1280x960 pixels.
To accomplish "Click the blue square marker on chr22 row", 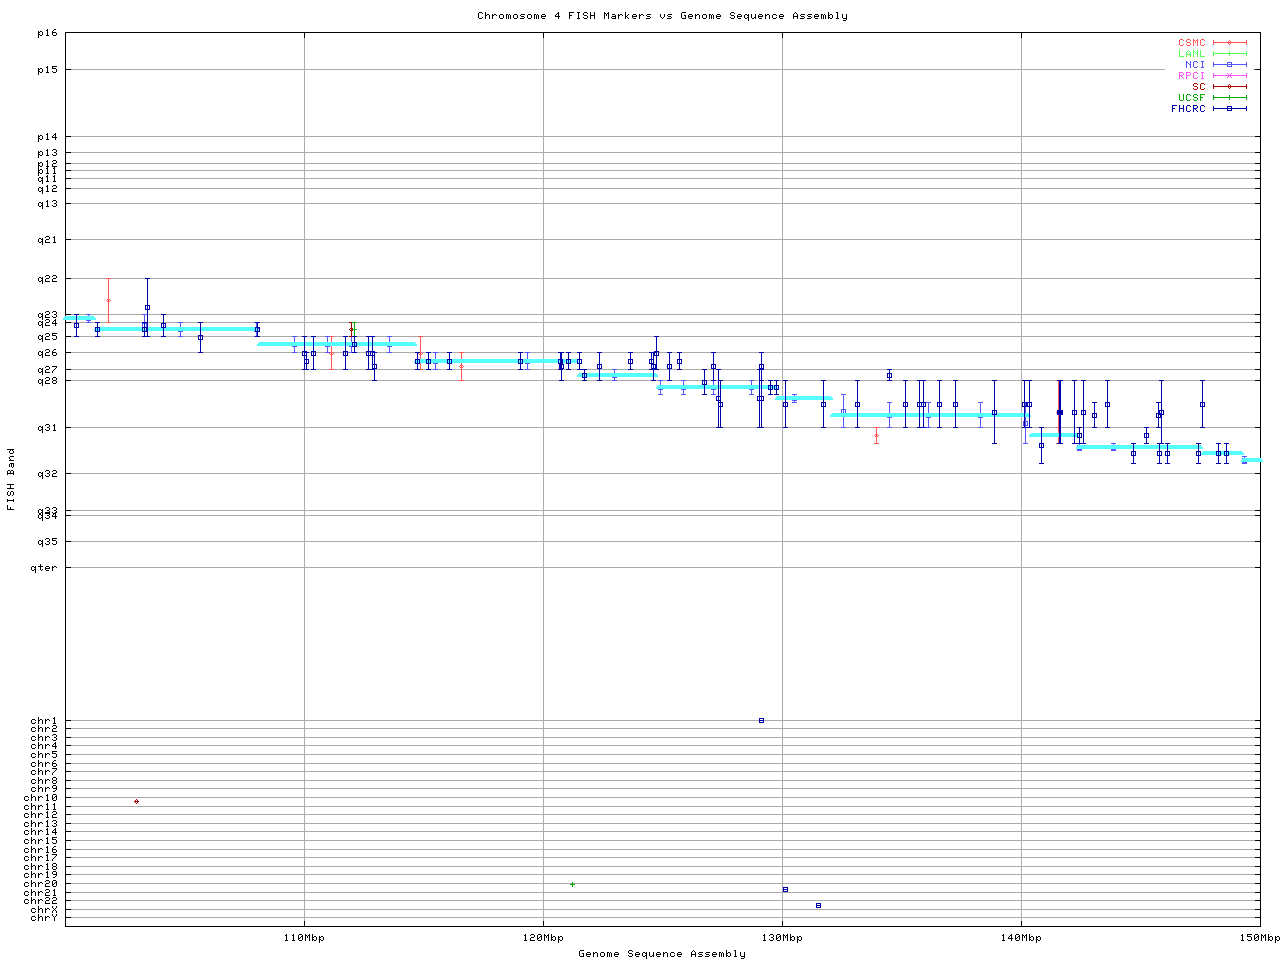I will coord(818,905).
